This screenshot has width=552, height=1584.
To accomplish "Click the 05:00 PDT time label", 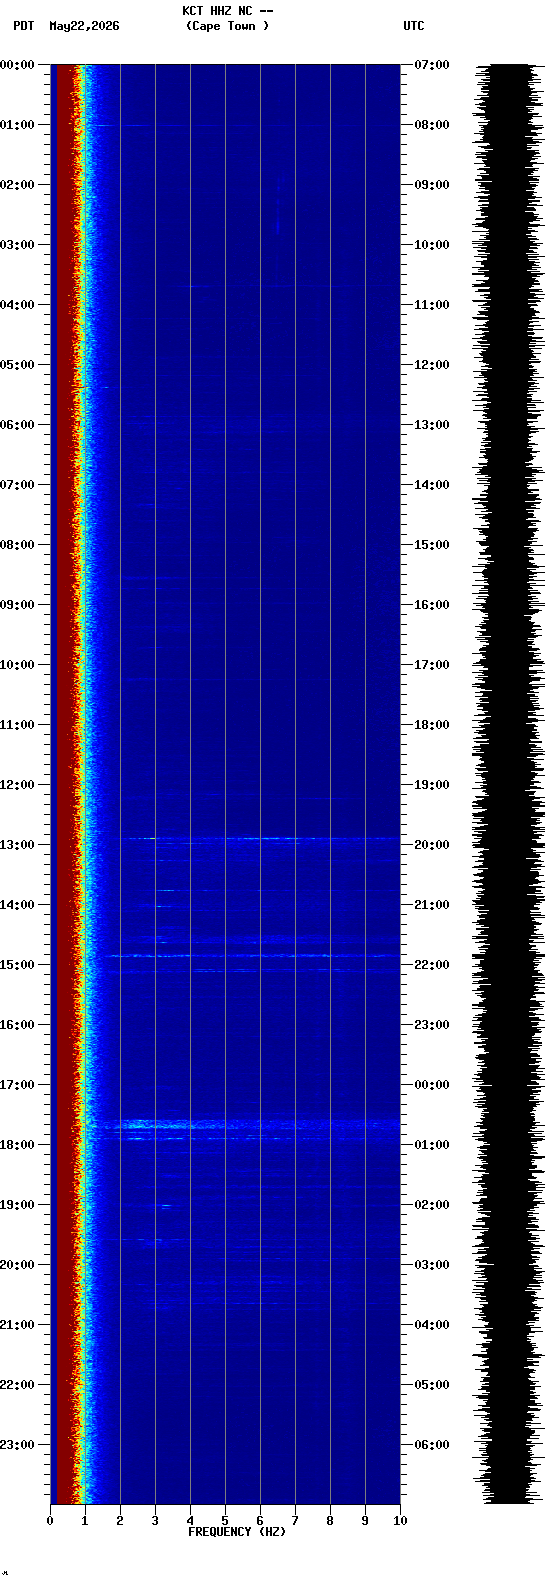I will [x=18, y=365].
